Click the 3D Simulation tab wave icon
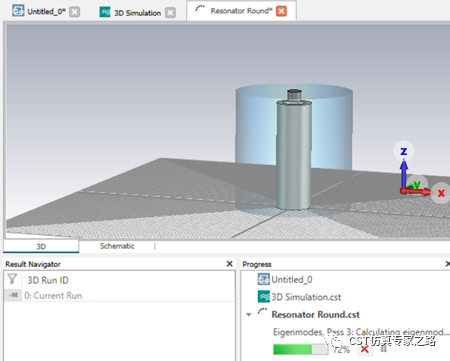Viewport: 450px width, 361px height. coord(105,12)
